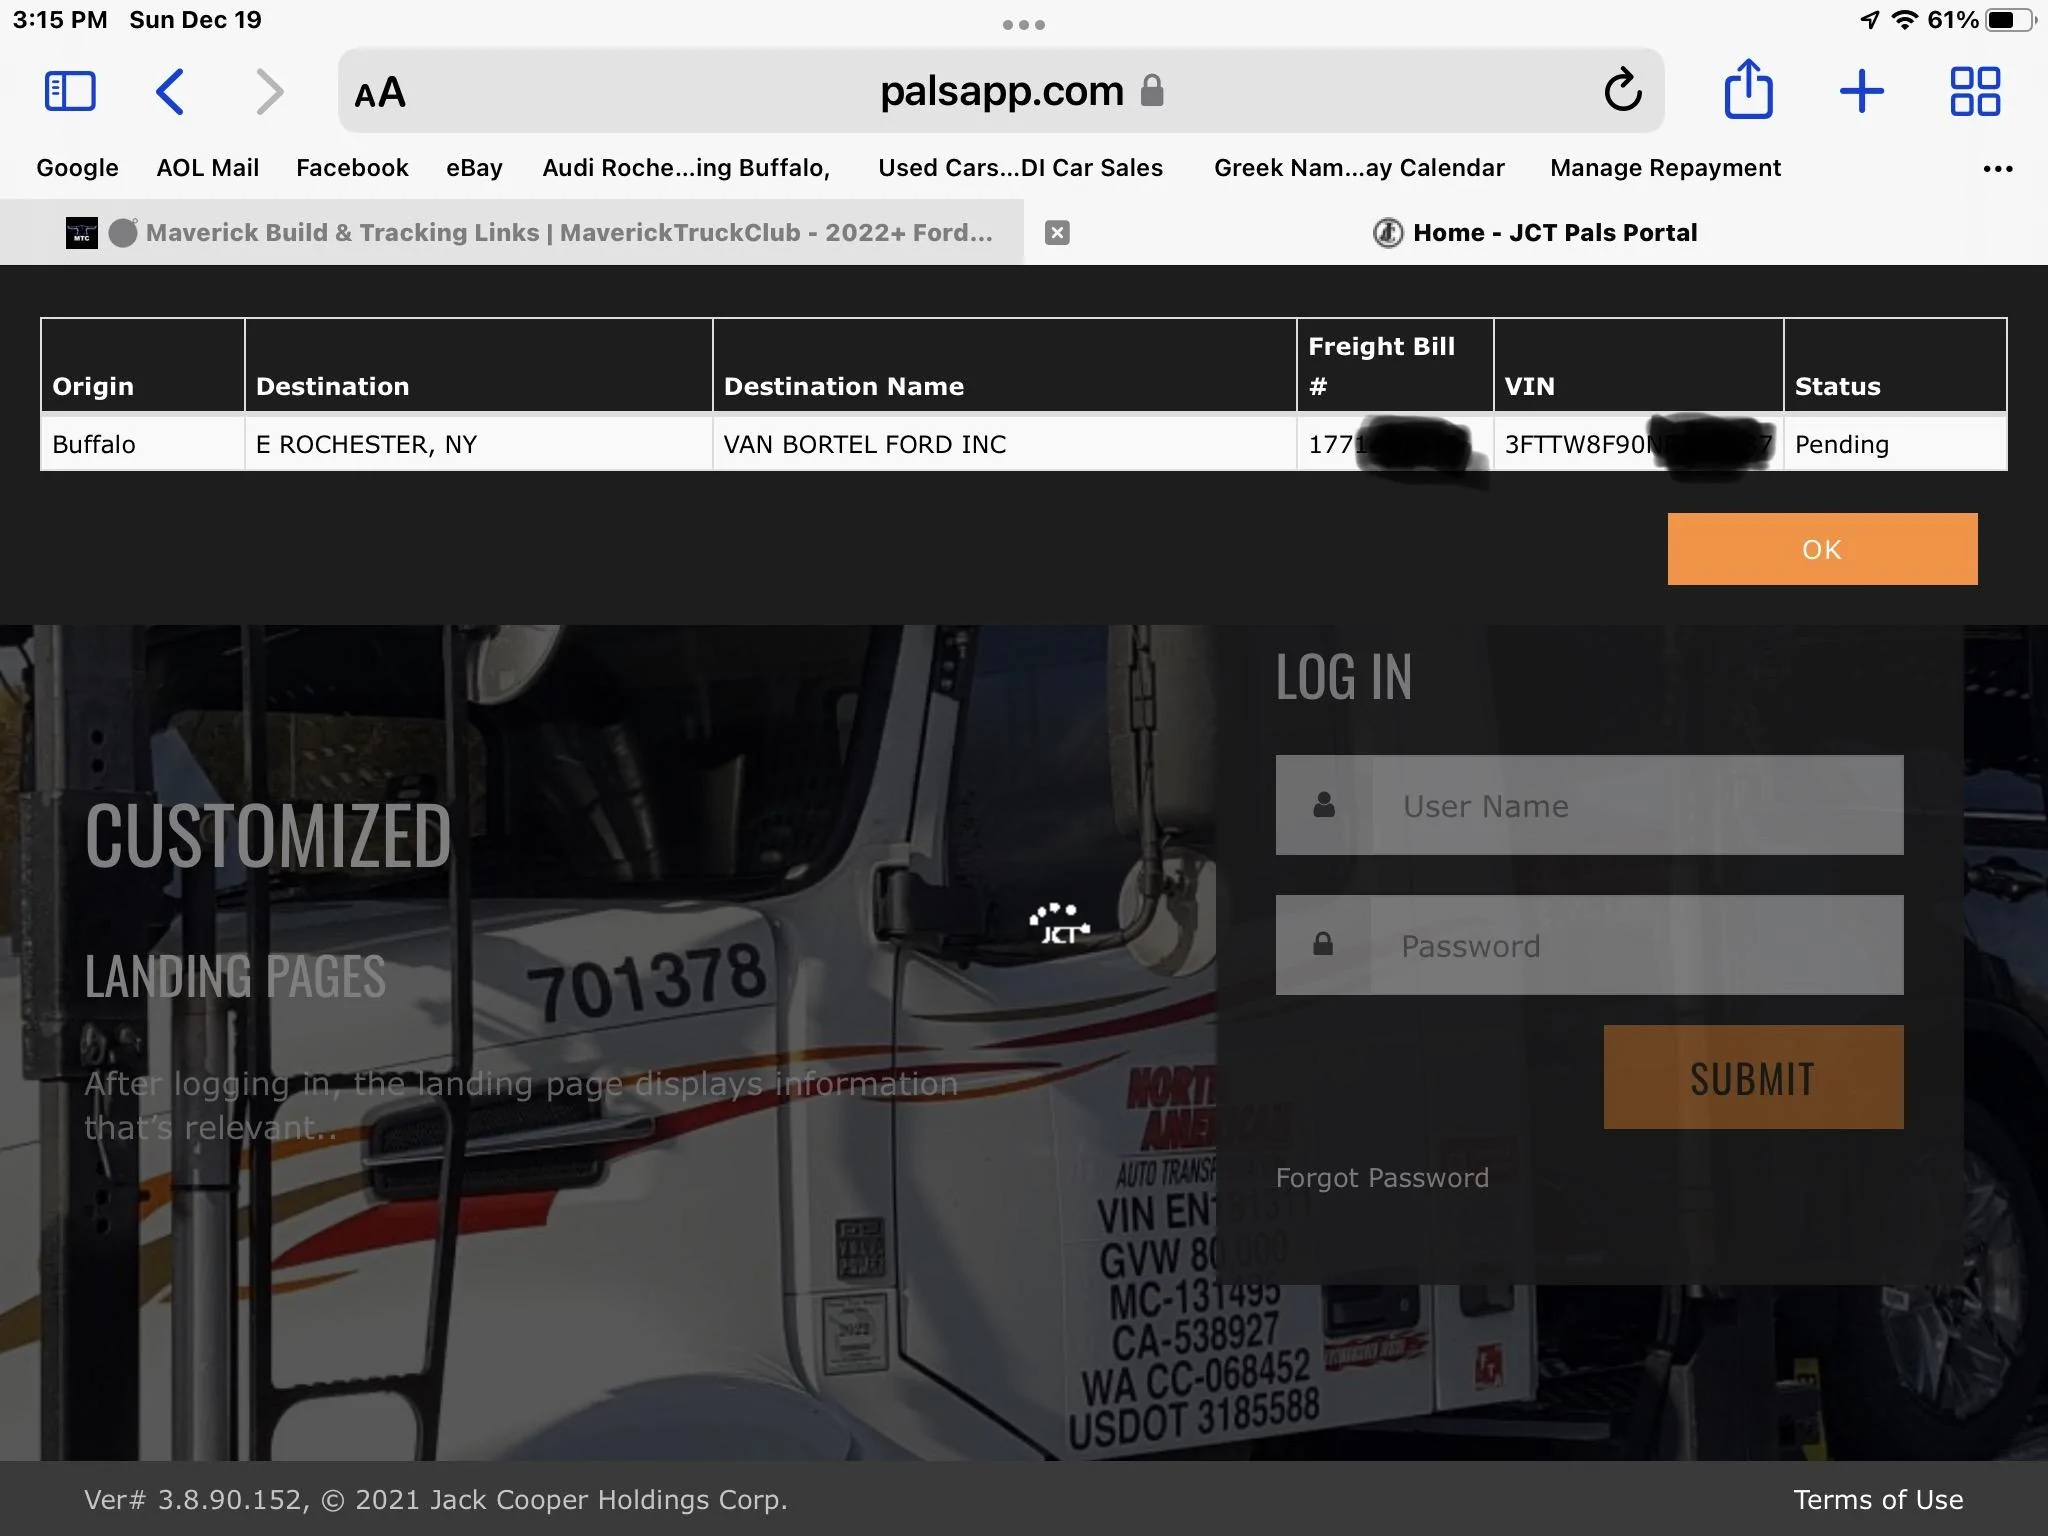The width and height of the screenshot is (2048, 1536).
Task: Click the lock icon in Password field
Action: (1322, 944)
